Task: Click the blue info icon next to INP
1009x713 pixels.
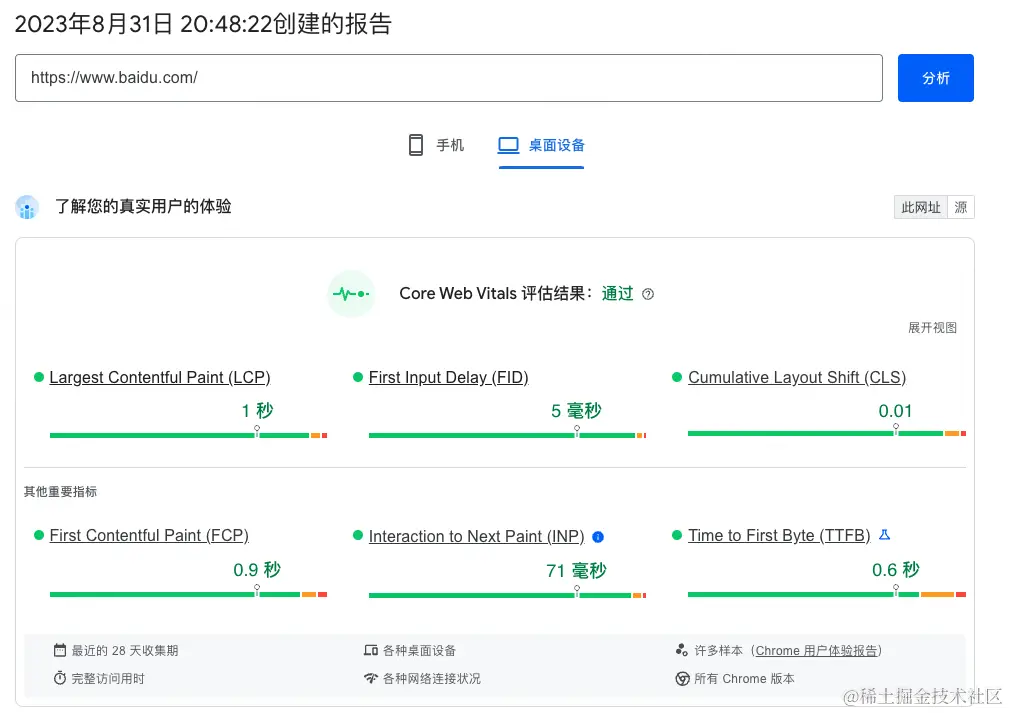Action: pyautogui.click(x=598, y=537)
